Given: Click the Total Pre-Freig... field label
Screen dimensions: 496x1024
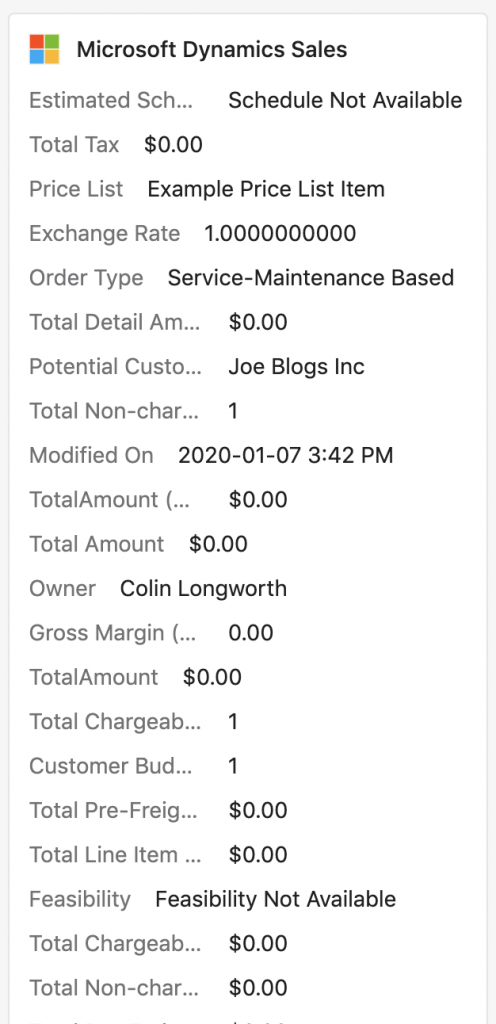Looking at the screenshot, I should click(114, 810).
